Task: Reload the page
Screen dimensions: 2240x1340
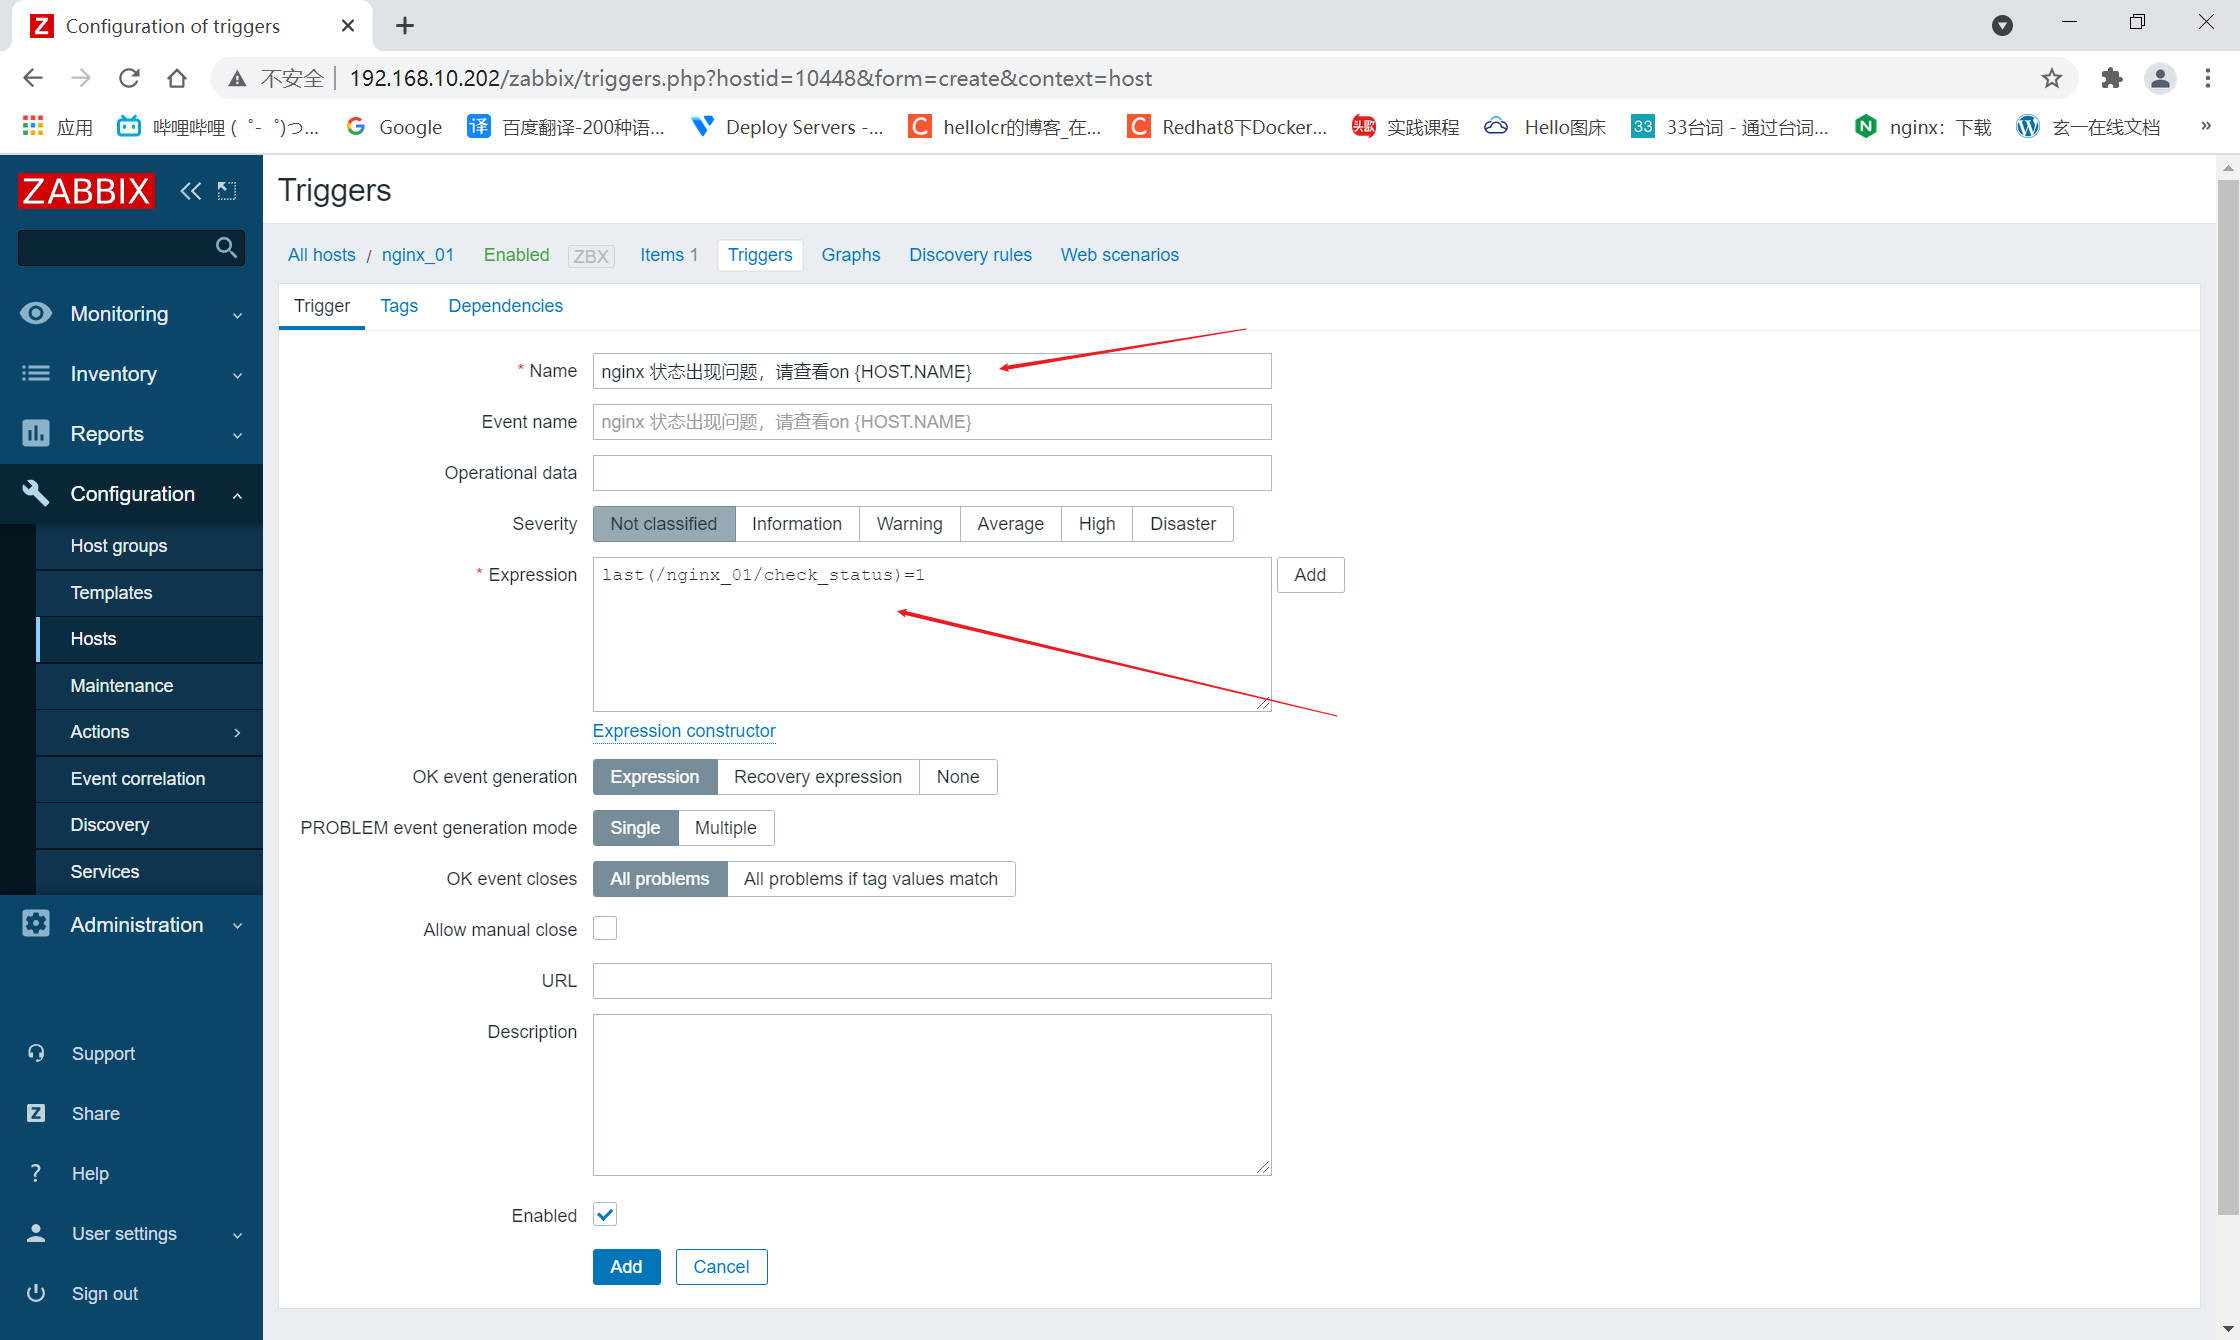Action: click(129, 78)
